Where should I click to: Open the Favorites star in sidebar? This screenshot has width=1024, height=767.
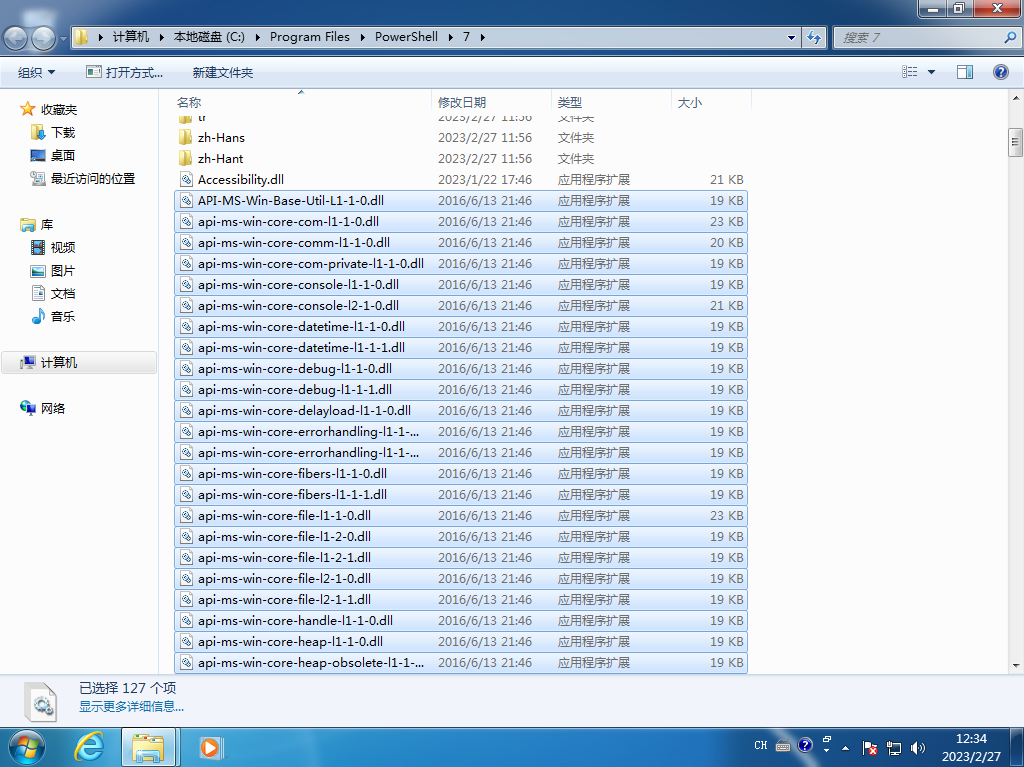point(27,109)
